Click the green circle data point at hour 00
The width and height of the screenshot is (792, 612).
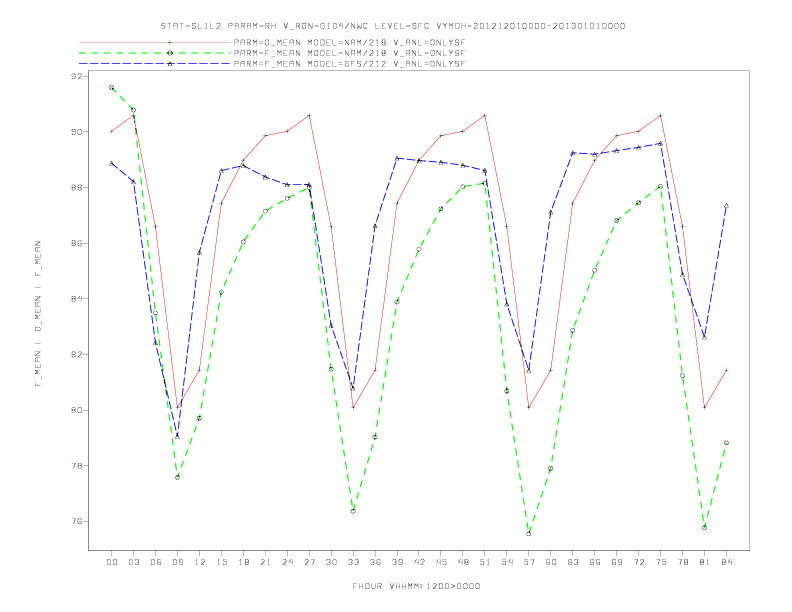(112, 87)
